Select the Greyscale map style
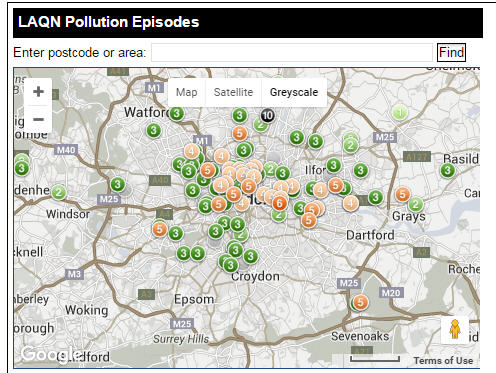The image size is (496, 373). coord(294,92)
